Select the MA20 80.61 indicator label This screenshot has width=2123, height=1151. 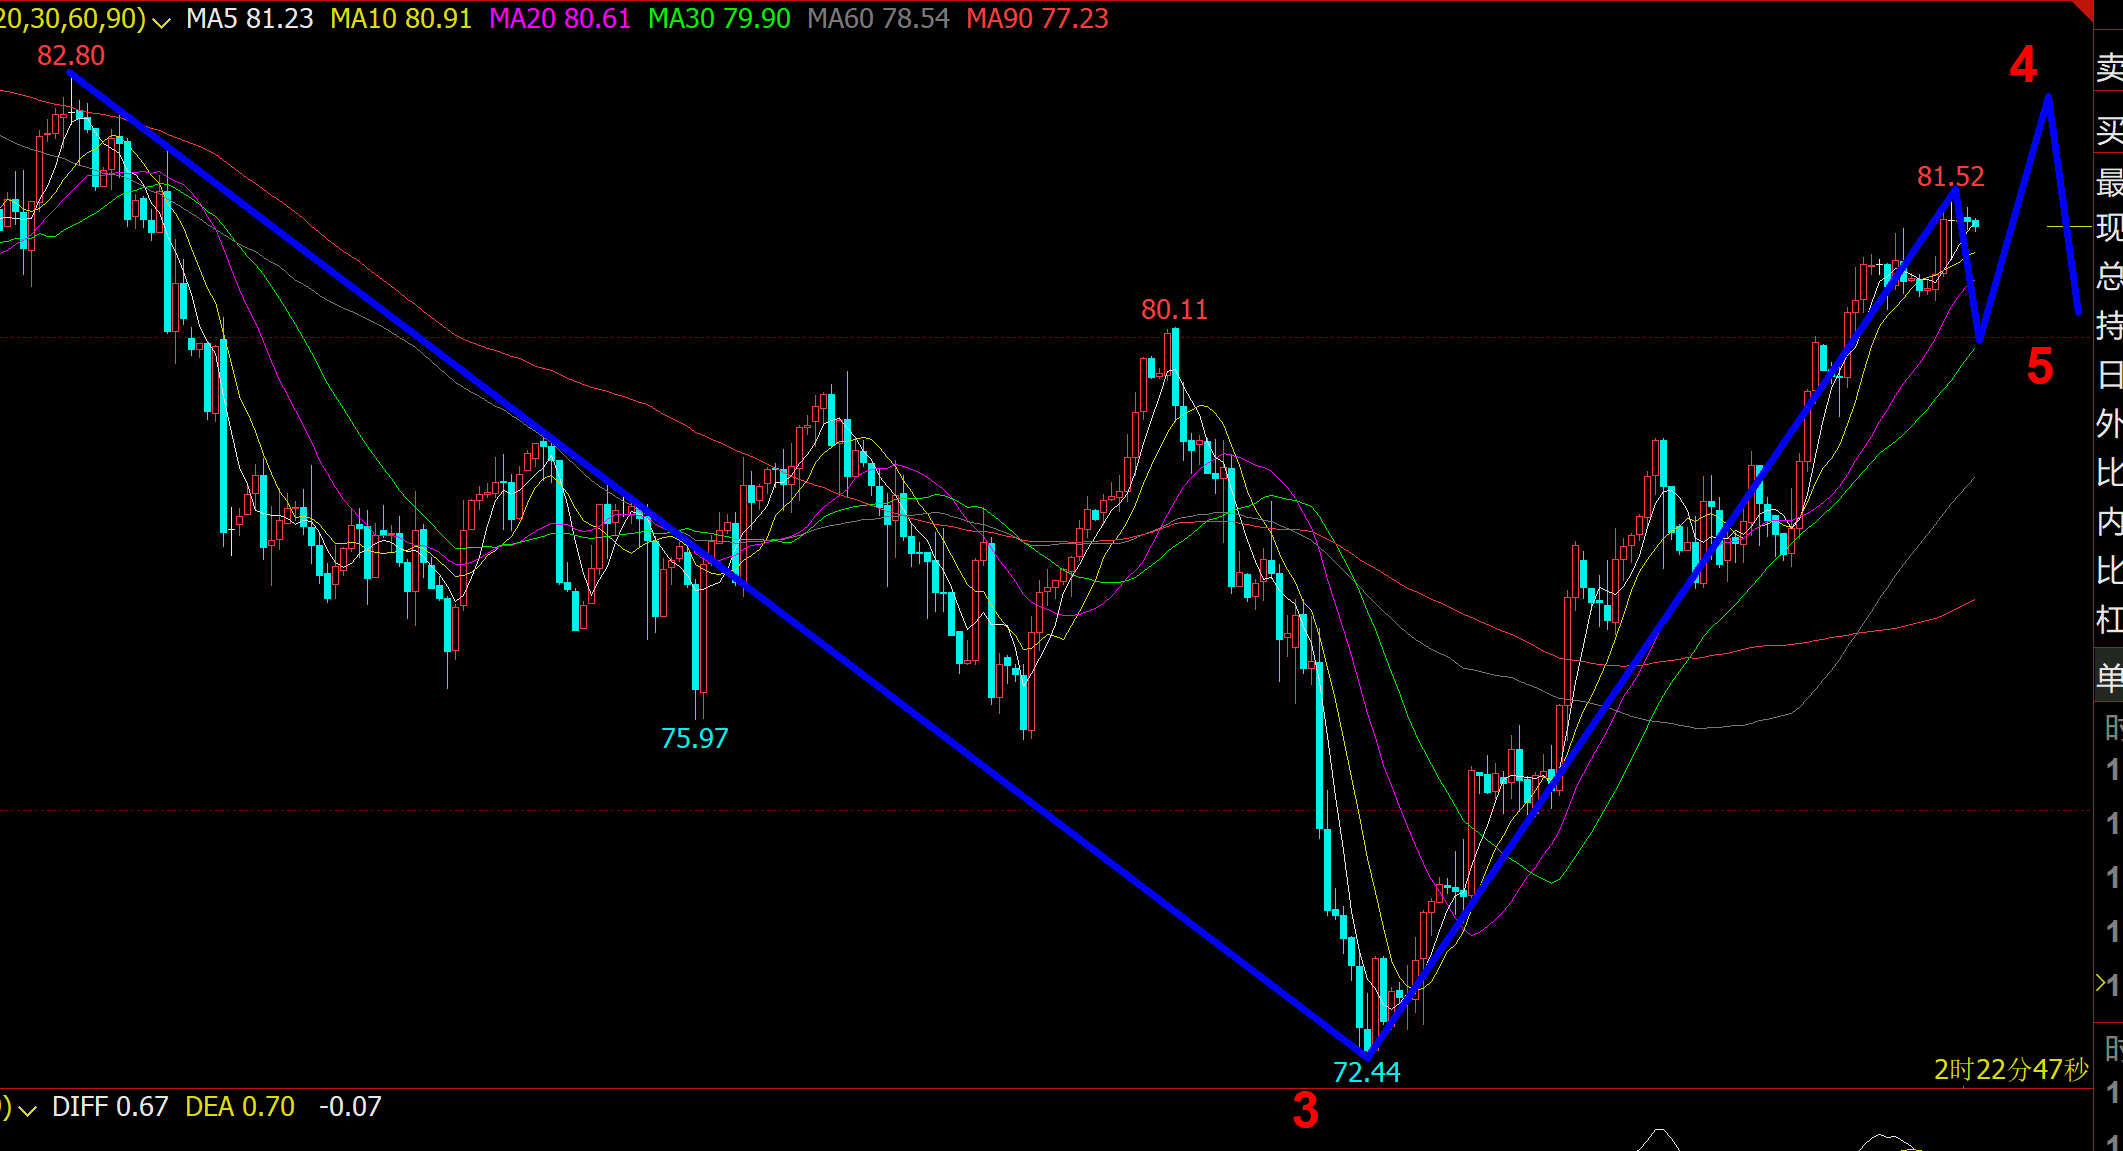pos(560,19)
